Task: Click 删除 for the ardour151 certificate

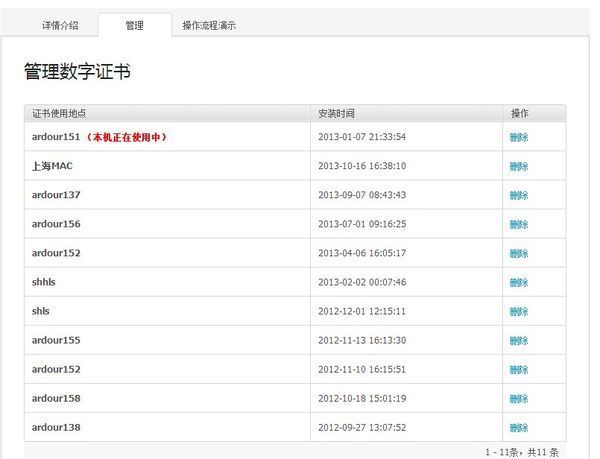Action: [518, 137]
